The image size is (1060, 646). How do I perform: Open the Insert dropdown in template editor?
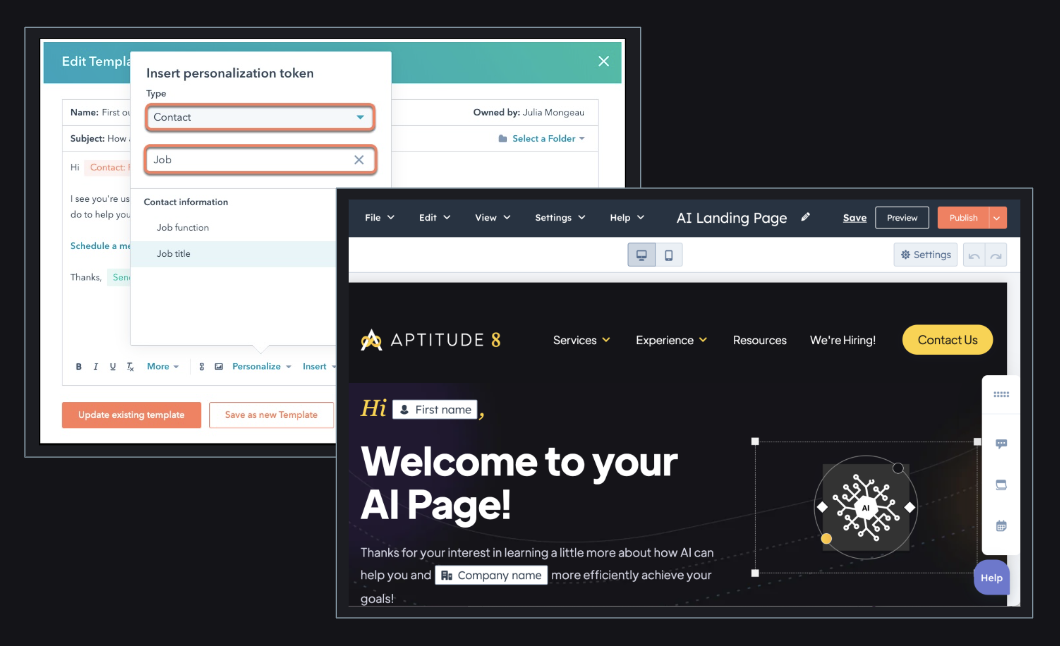pos(318,367)
